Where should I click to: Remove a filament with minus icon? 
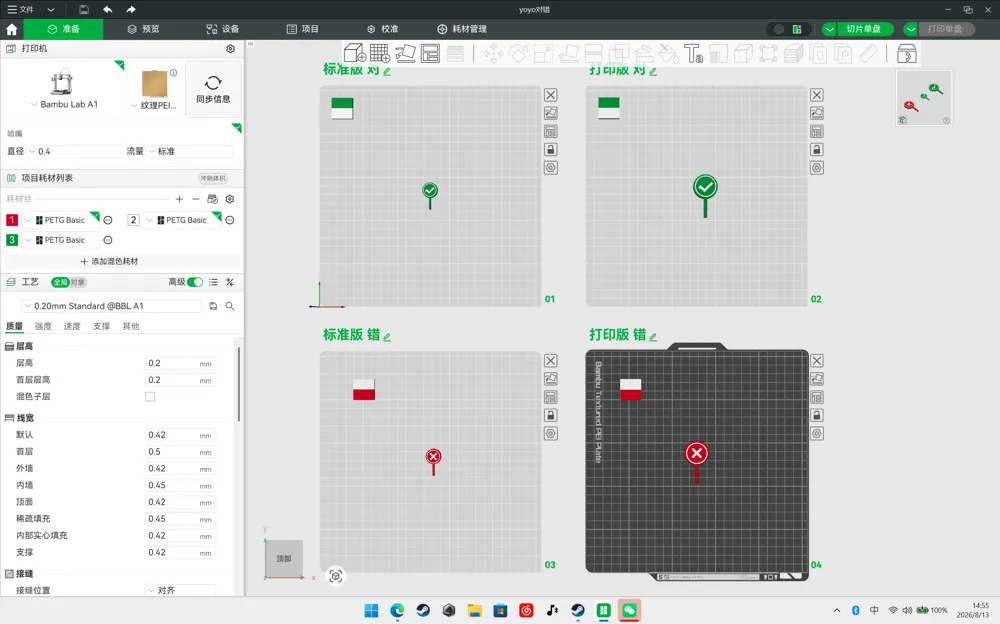tap(196, 199)
